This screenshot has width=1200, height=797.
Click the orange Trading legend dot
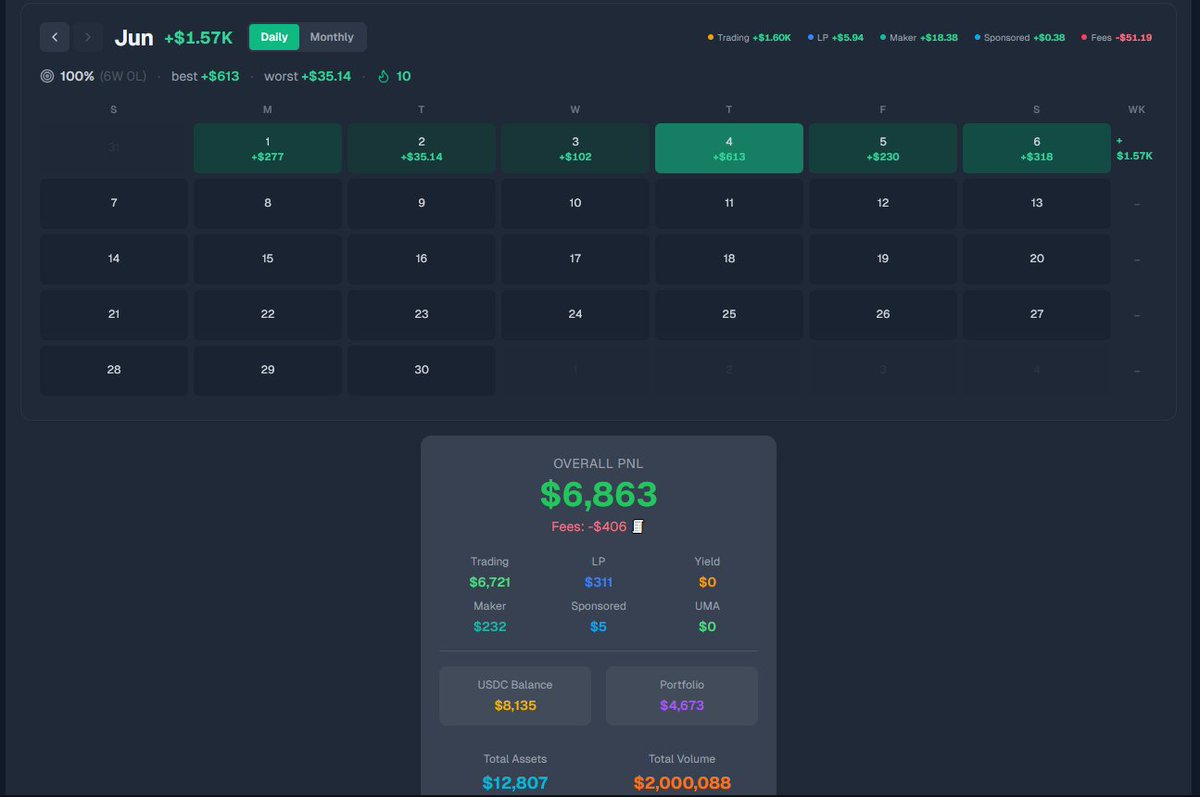[711, 38]
